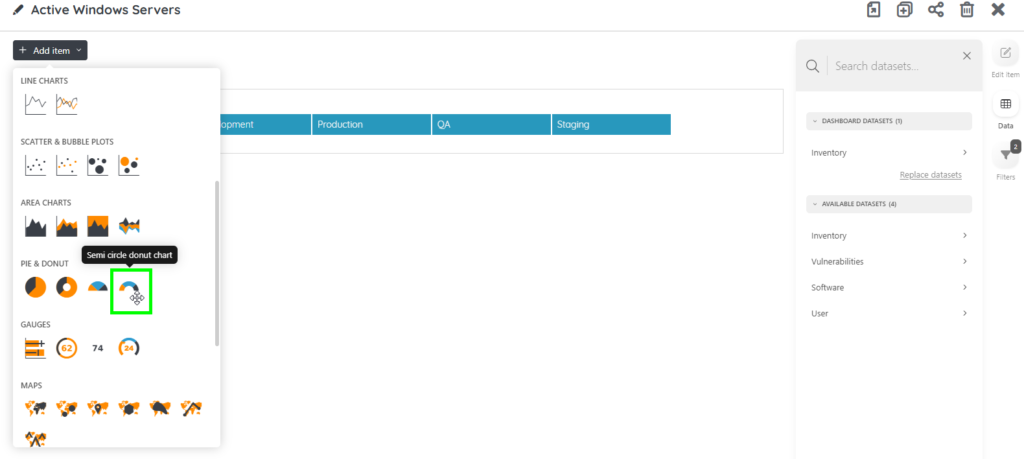Image resolution: width=1024 pixels, height=459 pixels.
Task: Add the semi circle donut chart
Action: coord(129,289)
